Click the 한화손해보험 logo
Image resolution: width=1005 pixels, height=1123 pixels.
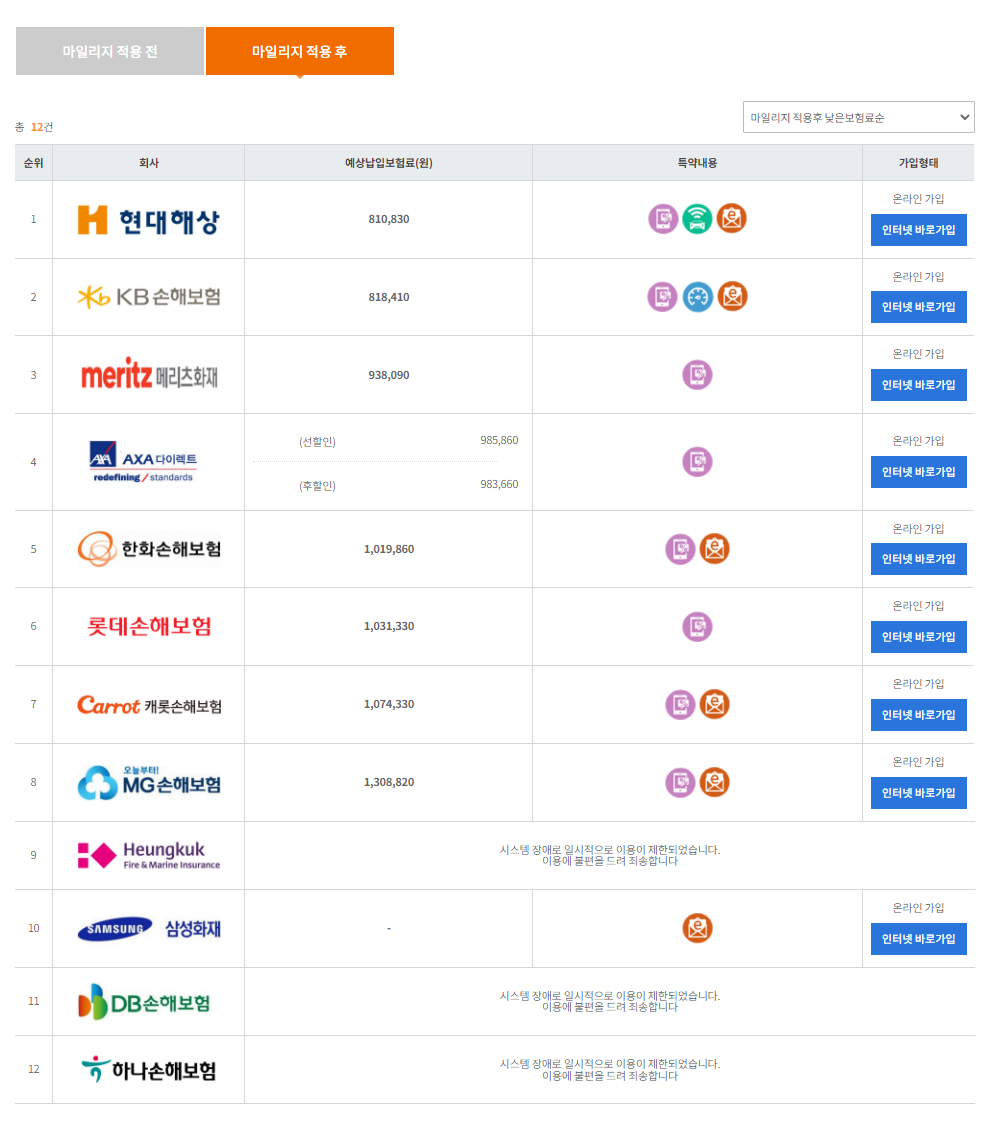point(149,549)
